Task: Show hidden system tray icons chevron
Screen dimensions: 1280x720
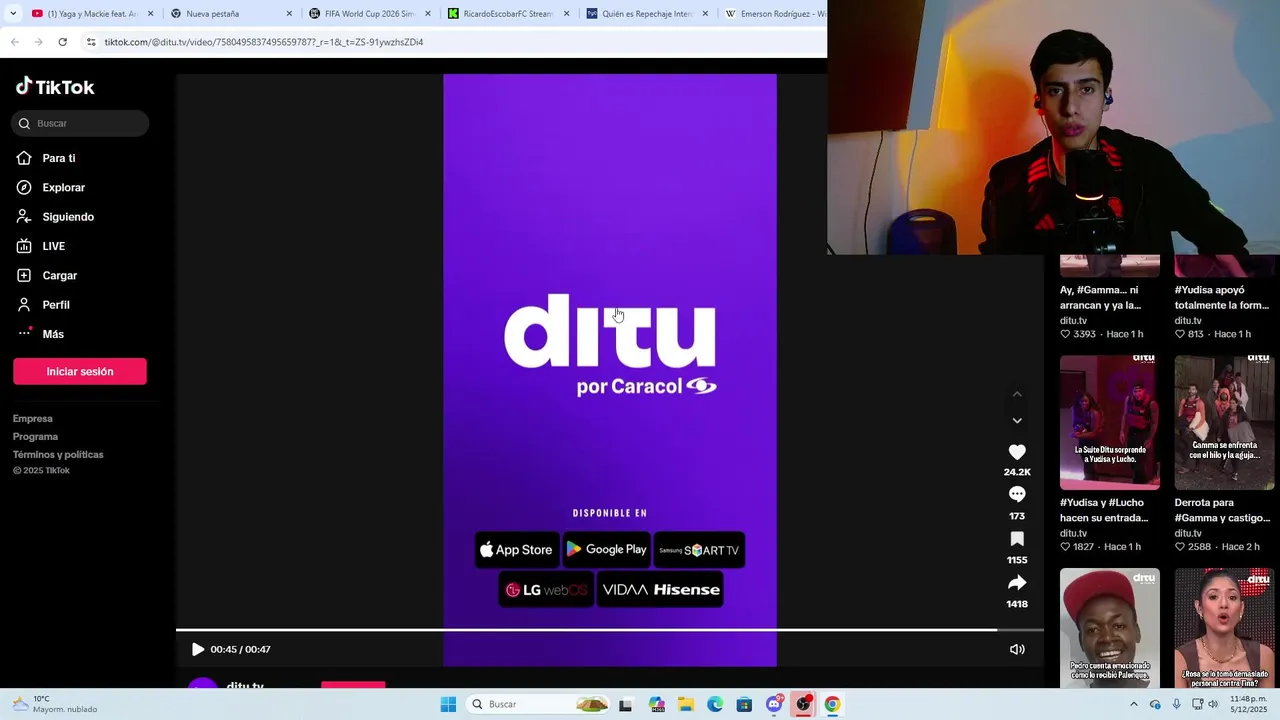Action: click(x=1133, y=704)
